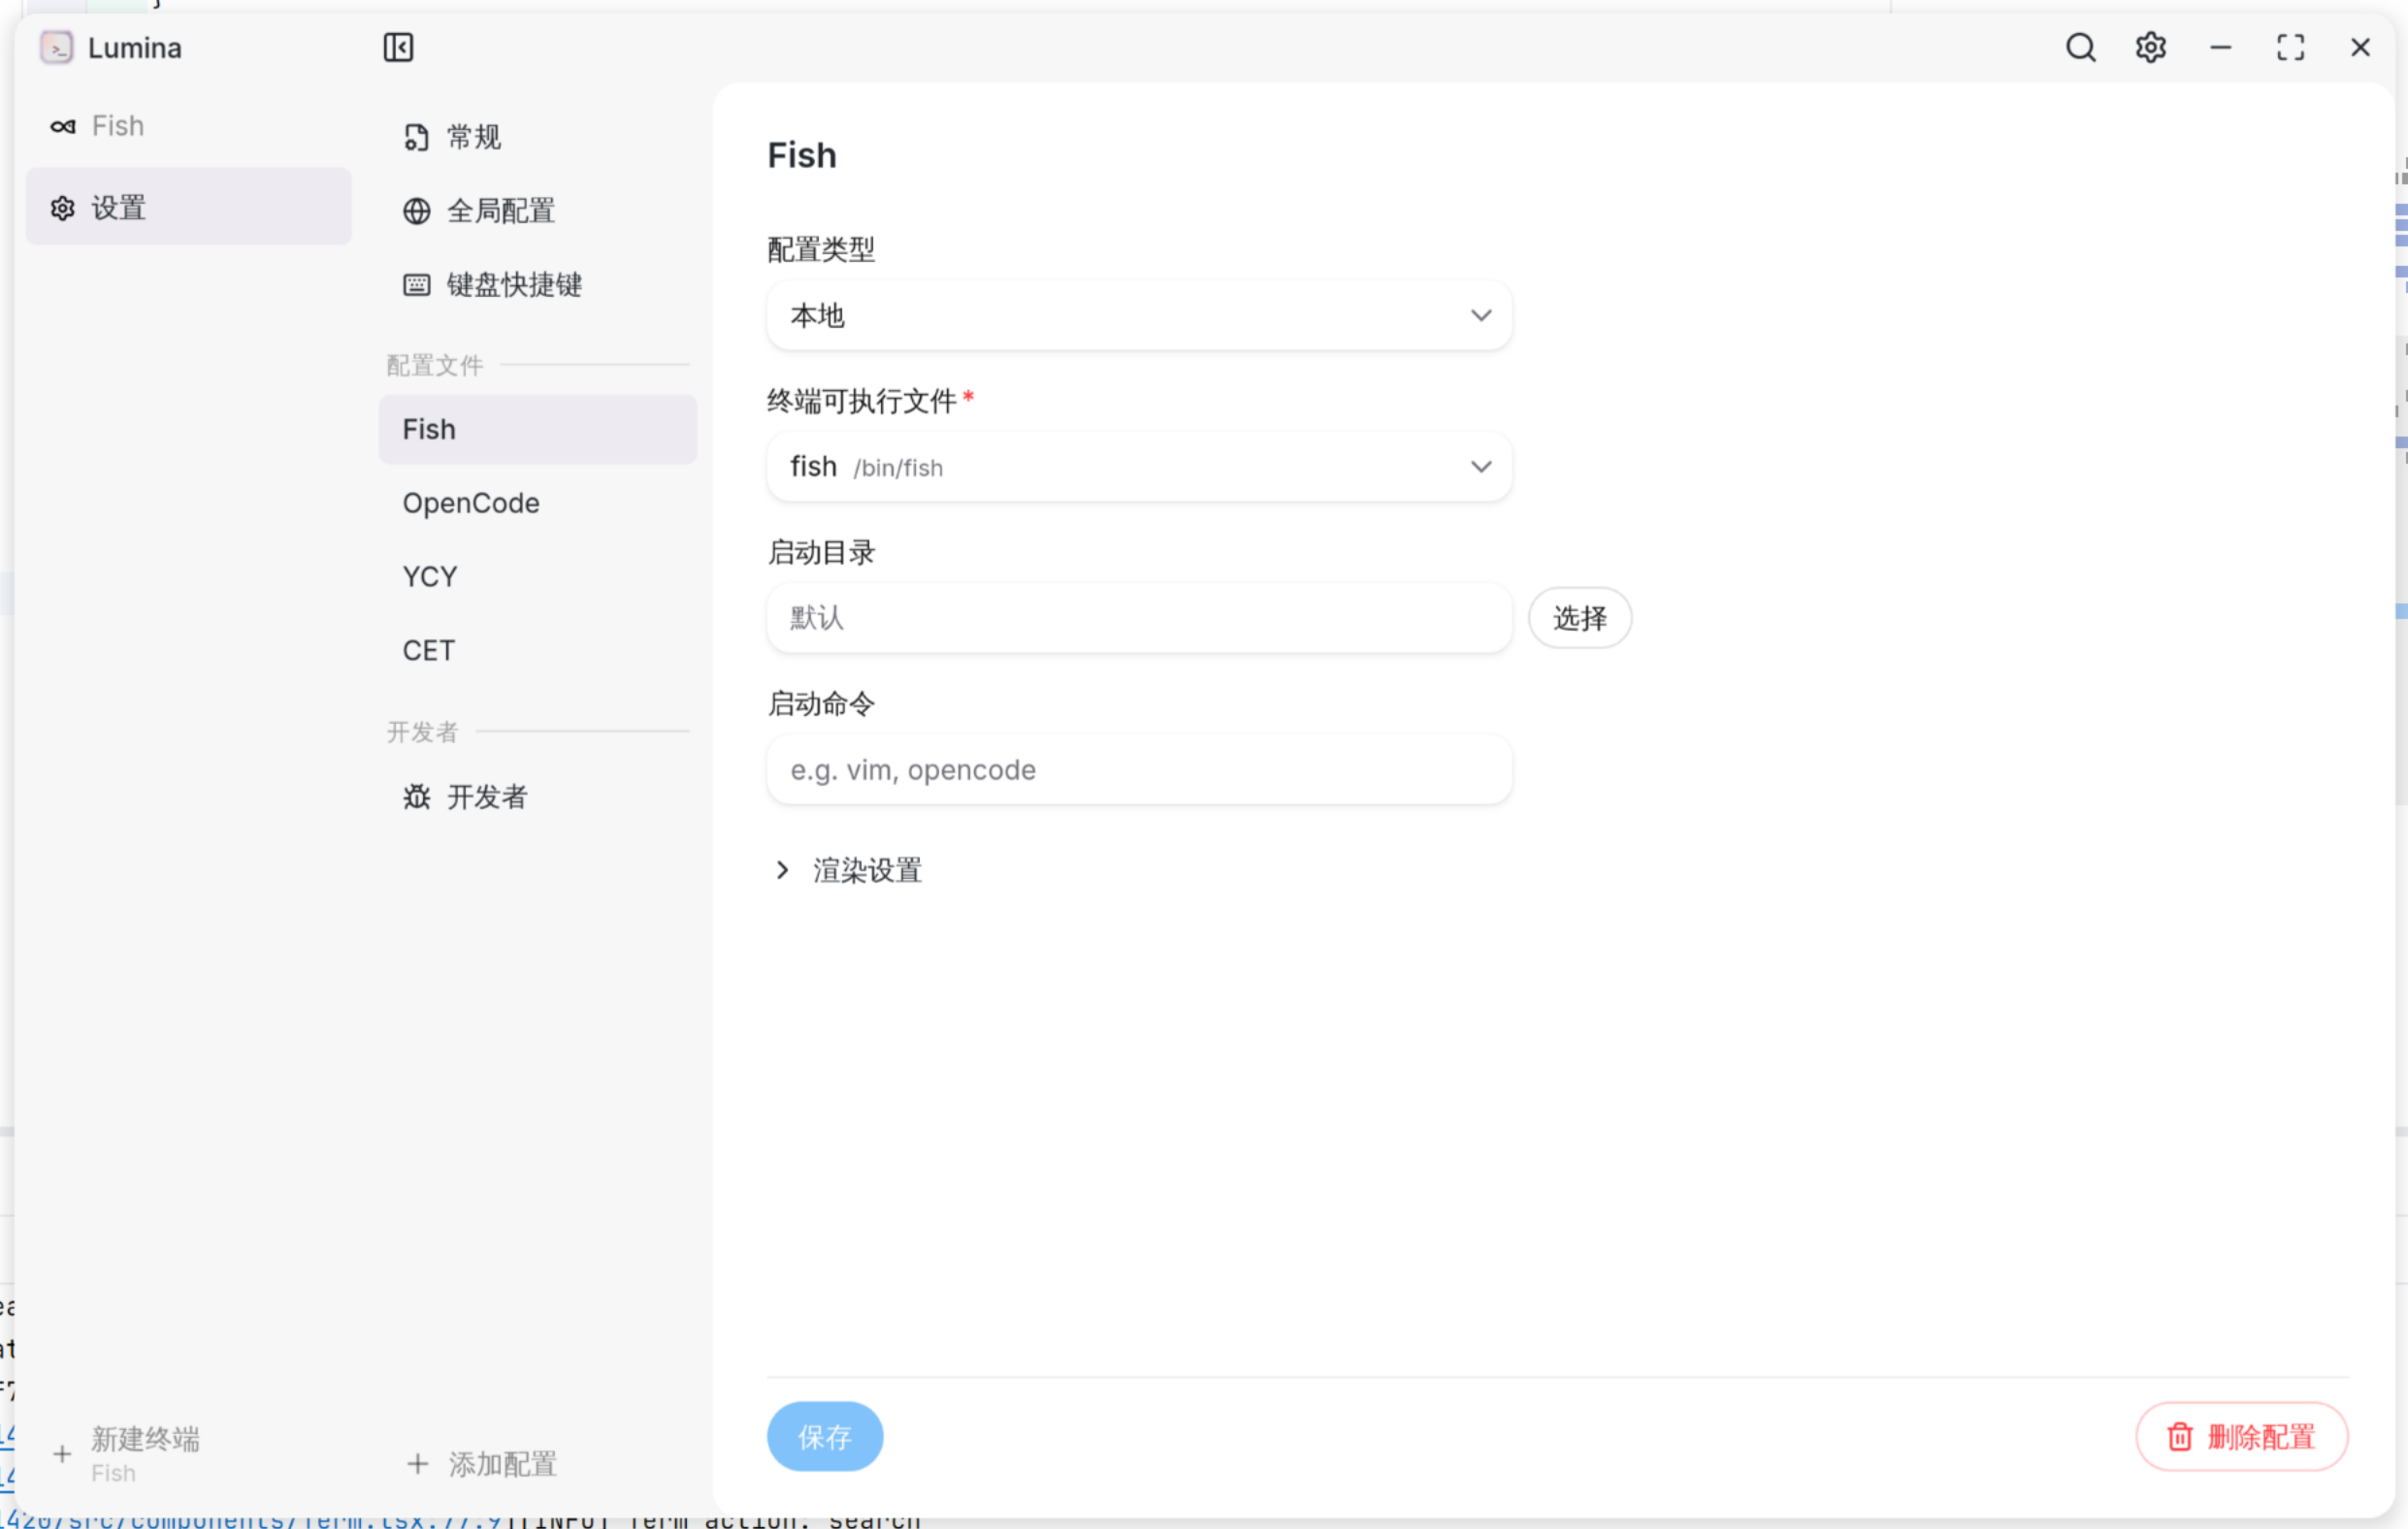The image size is (2408, 1529).
Task: Click the 启动目录 input field
Action: coord(1139,618)
